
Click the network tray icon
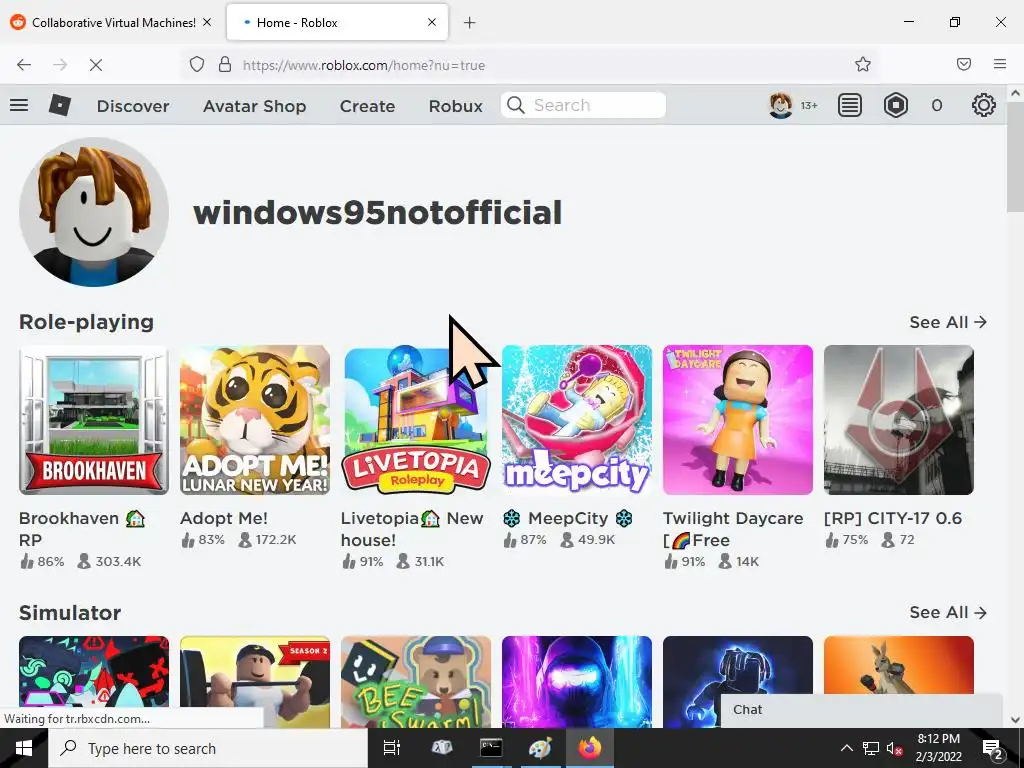pyautogui.click(x=871, y=748)
